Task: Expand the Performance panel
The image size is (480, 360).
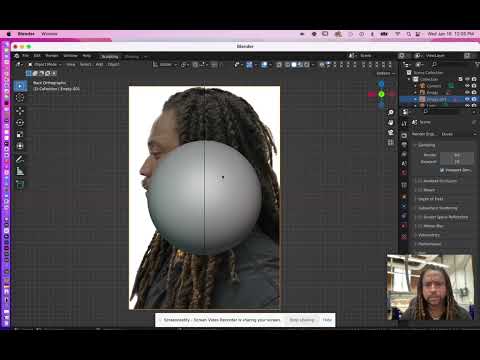Action: (429, 244)
